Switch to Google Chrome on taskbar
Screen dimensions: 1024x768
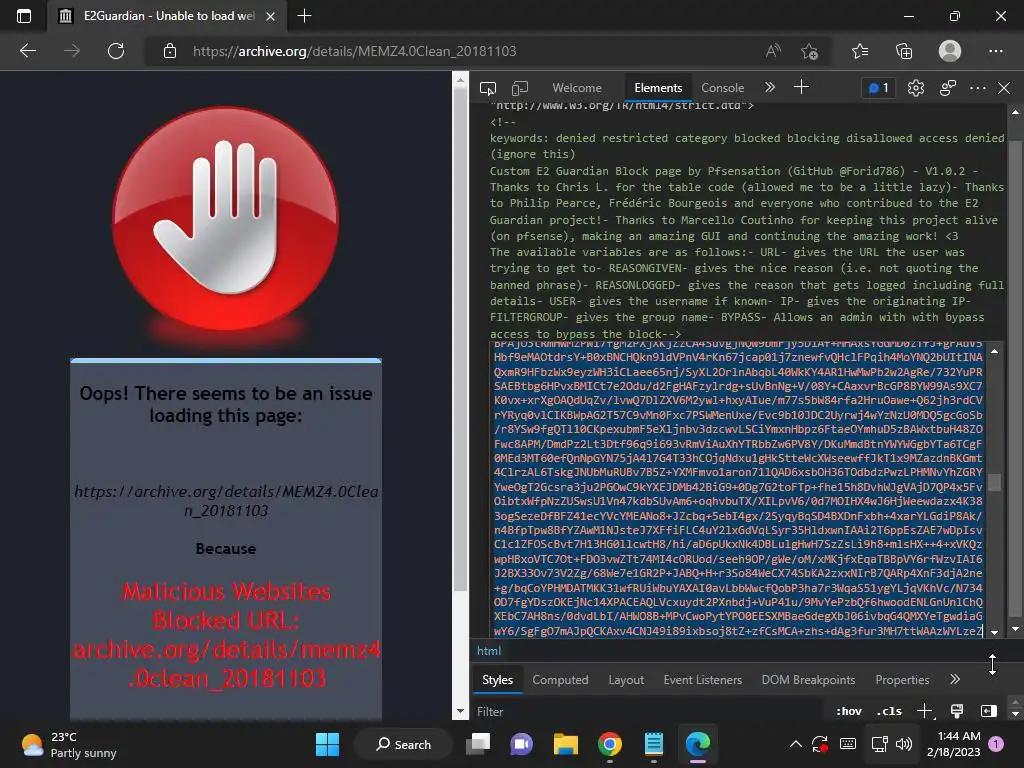point(609,744)
